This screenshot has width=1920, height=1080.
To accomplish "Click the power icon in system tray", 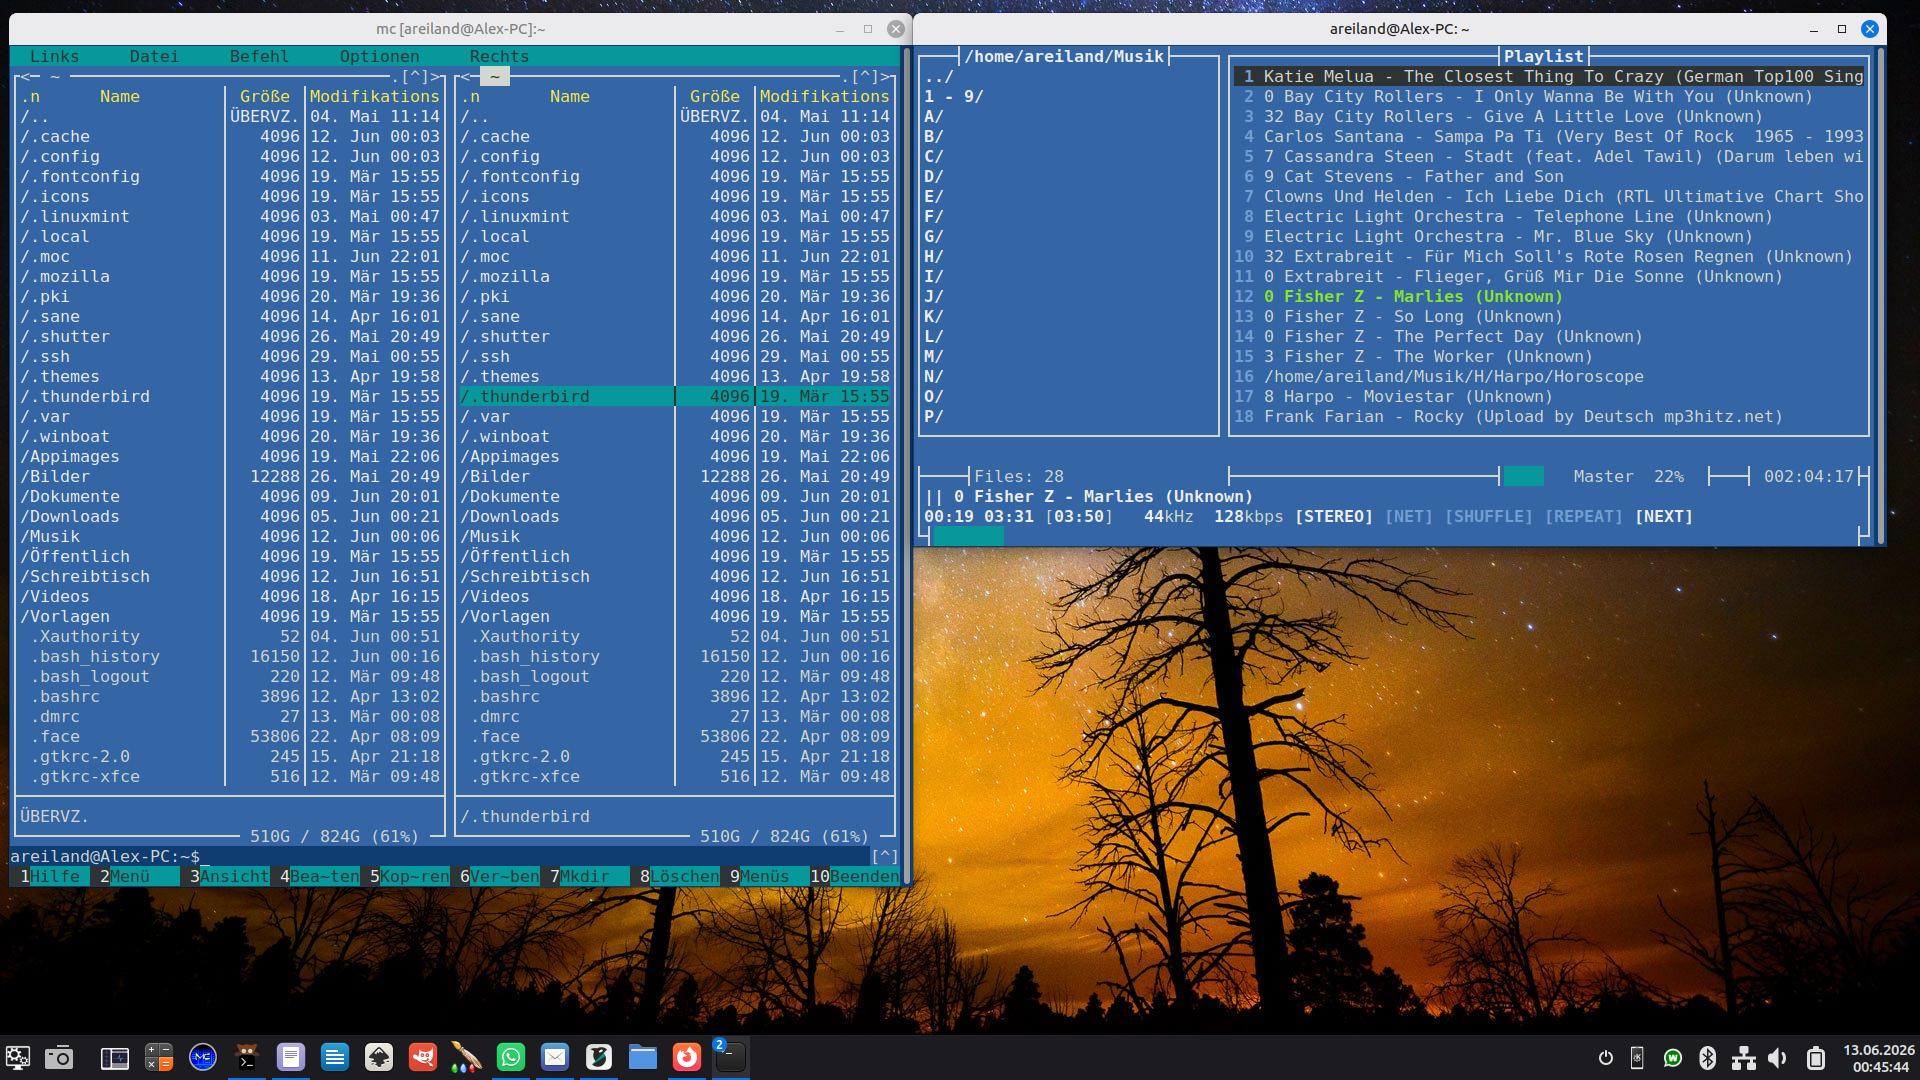I will [x=1606, y=1058].
